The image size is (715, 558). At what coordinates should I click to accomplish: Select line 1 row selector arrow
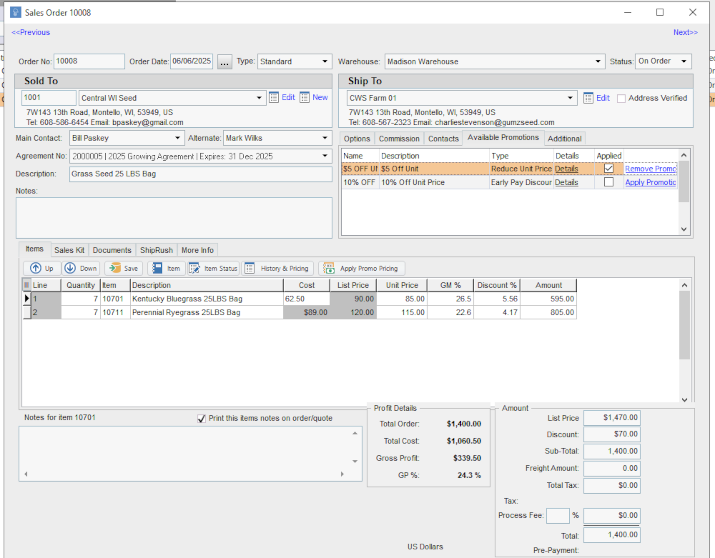[27, 299]
